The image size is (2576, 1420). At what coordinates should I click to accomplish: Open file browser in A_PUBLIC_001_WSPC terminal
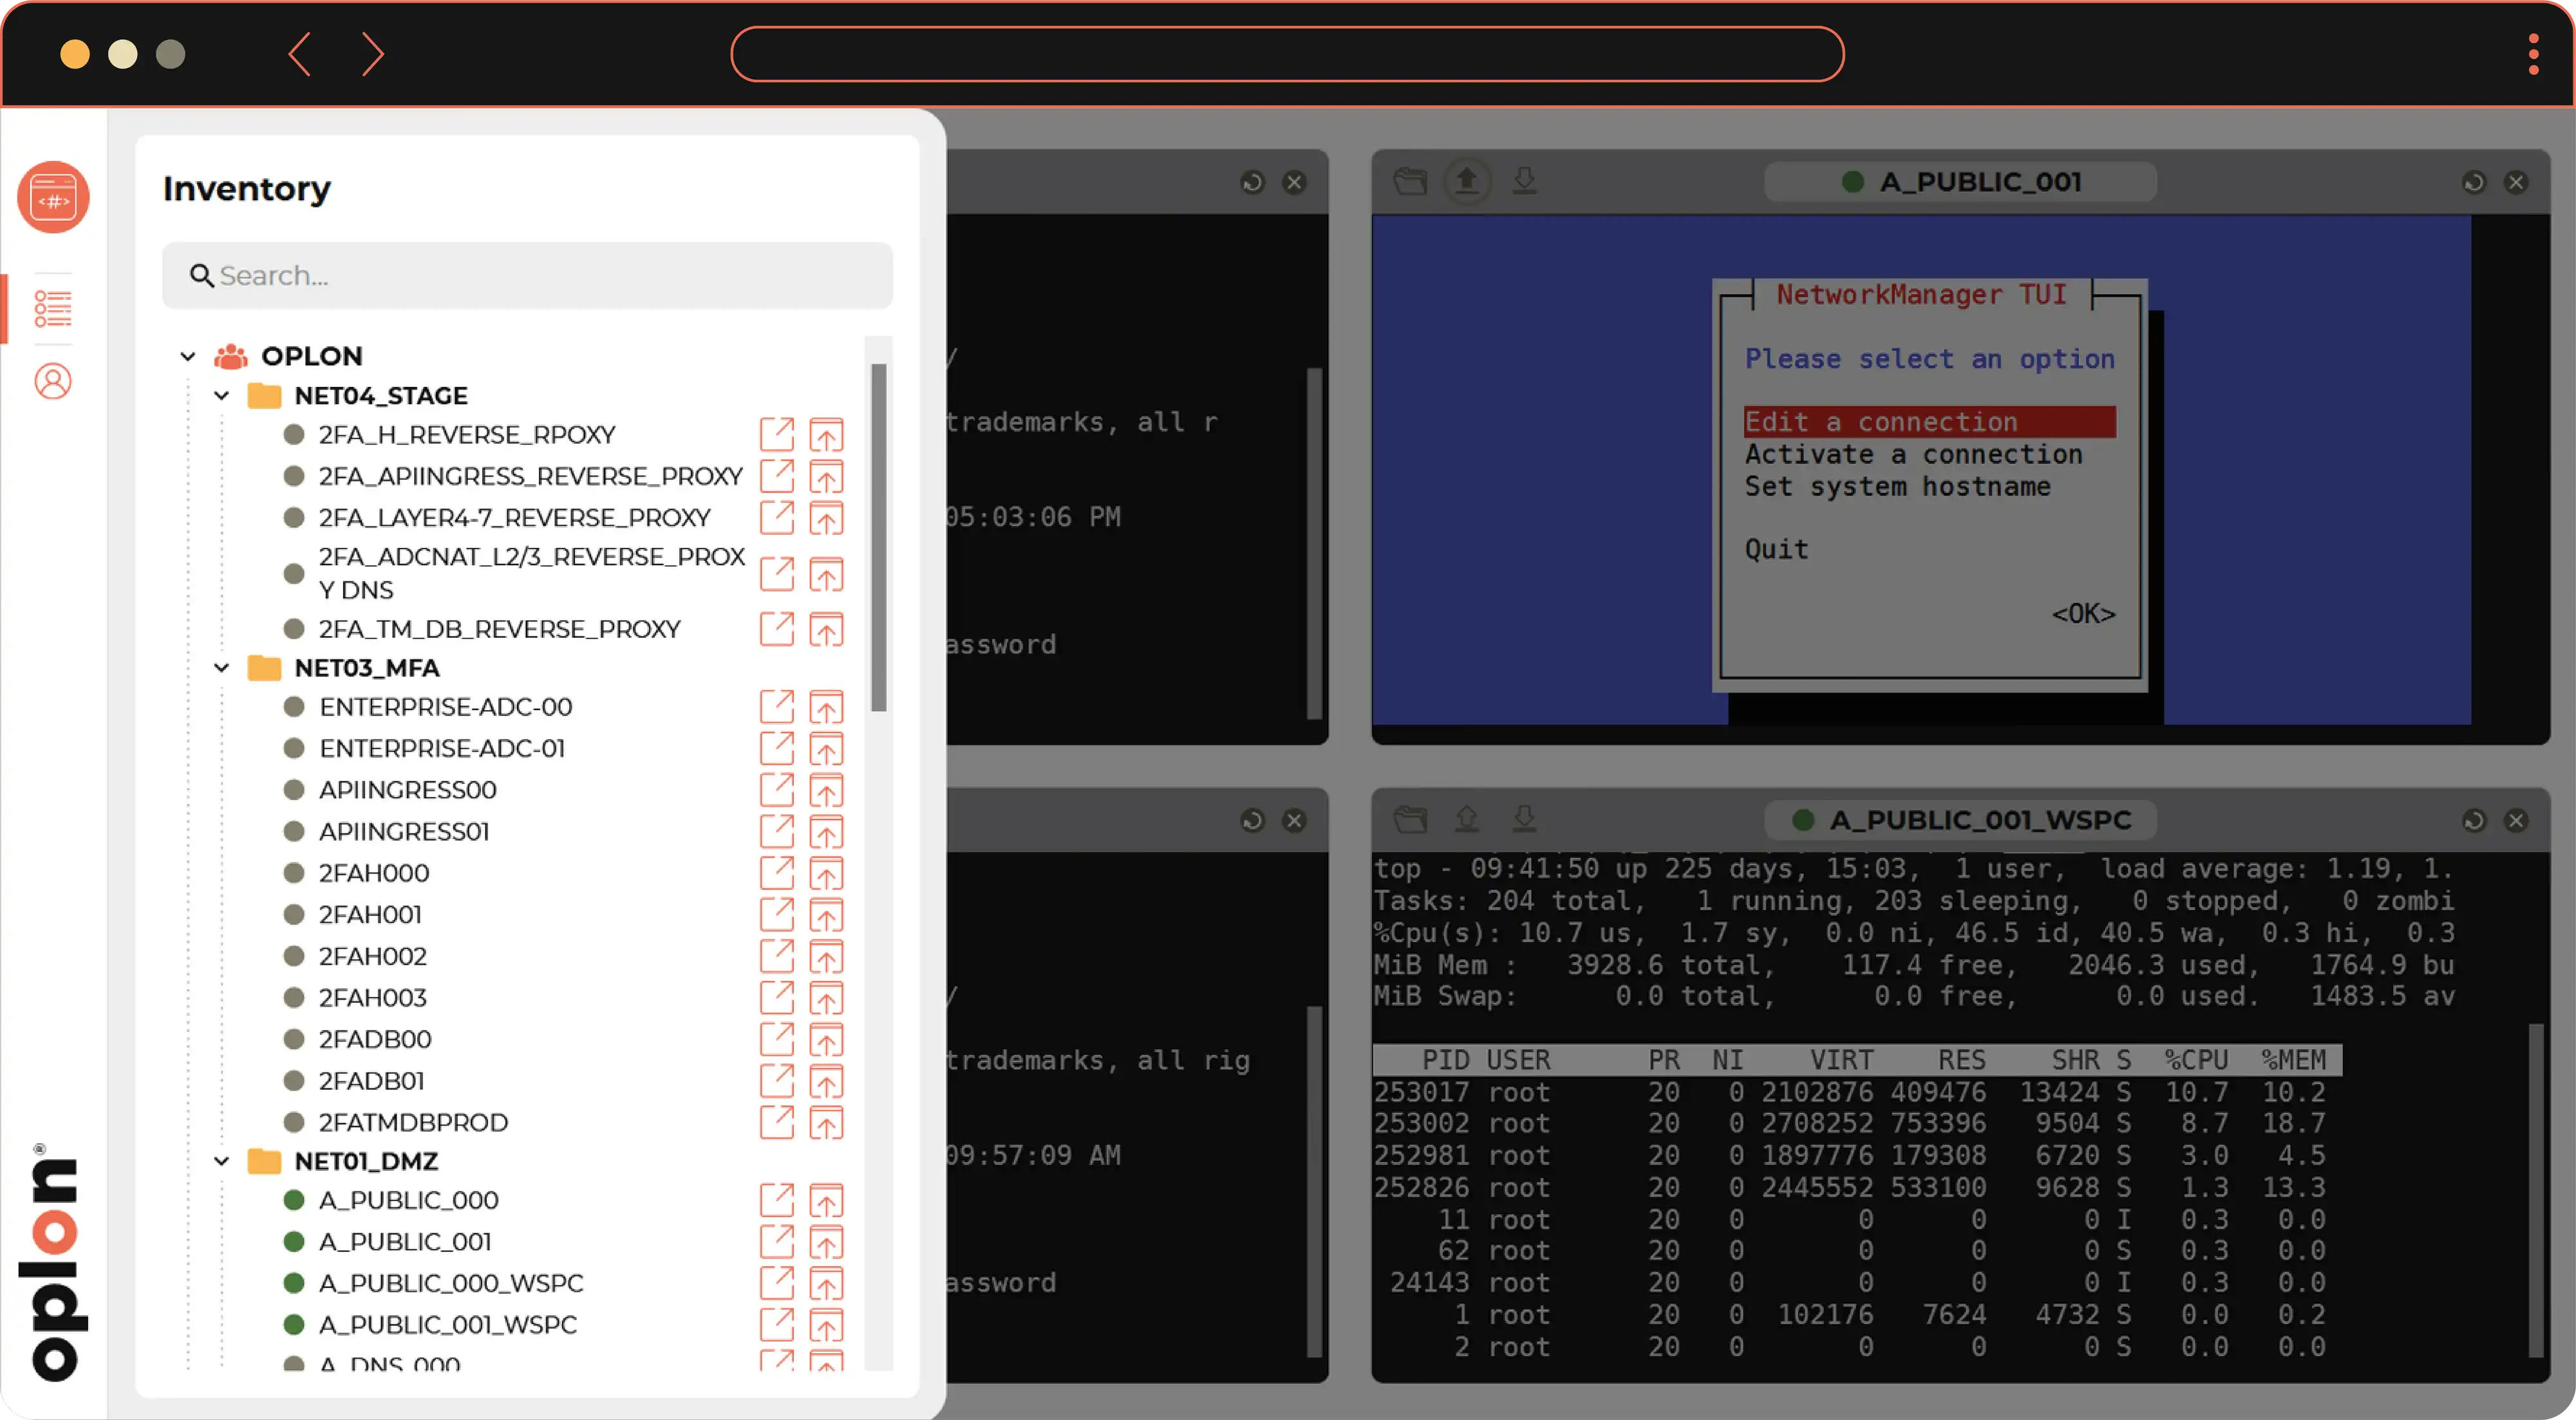(x=1410, y=820)
